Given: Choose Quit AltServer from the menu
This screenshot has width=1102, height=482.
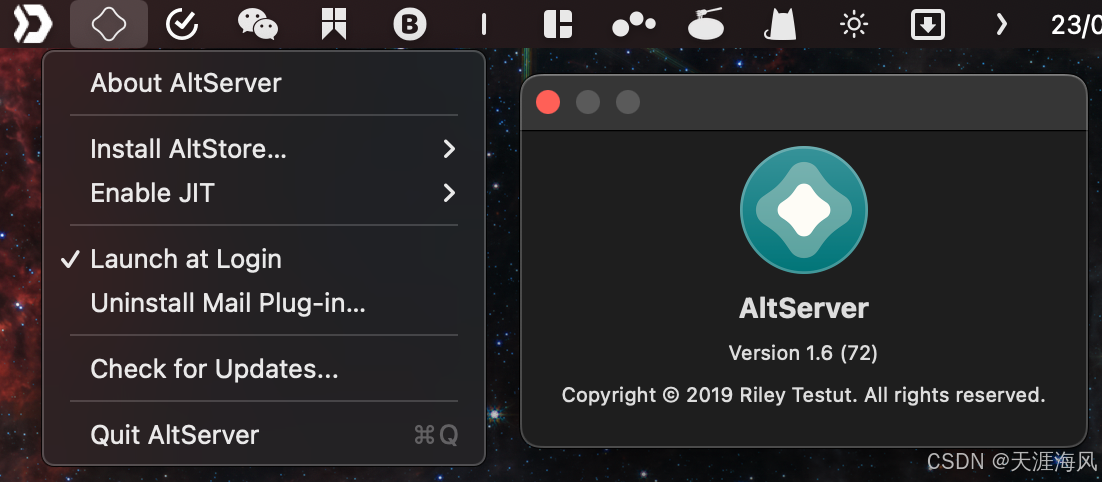Looking at the screenshot, I should 264,435.
